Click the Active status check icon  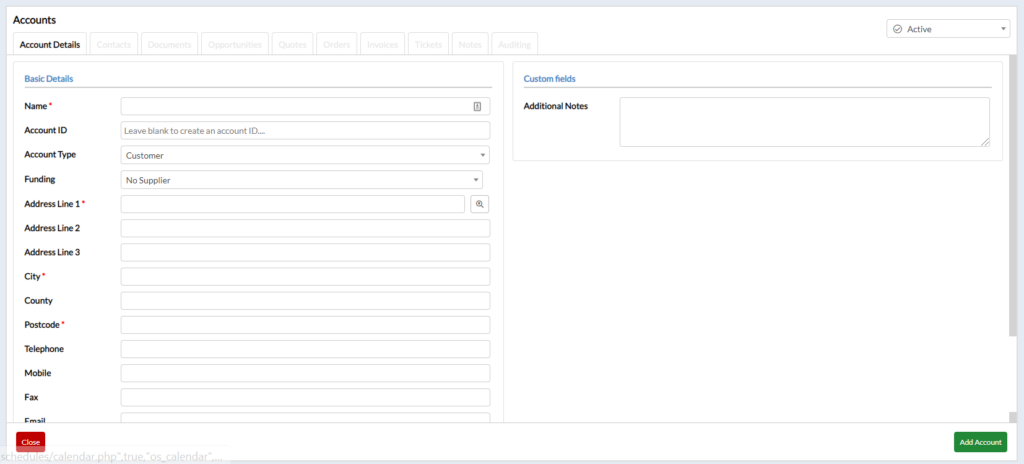(x=897, y=29)
